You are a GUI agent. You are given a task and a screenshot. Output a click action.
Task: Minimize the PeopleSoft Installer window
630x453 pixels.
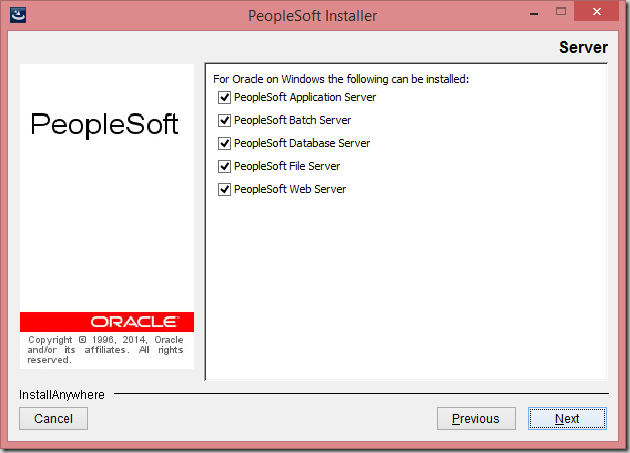[x=534, y=13]
